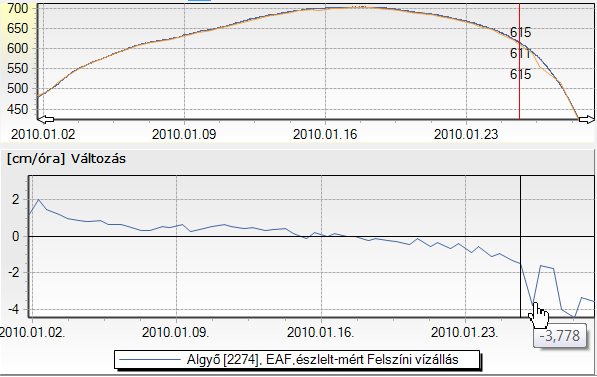Screen dimensions: 597x377
Task: Click the red vertical time marker line
Action: coord(519,61)
